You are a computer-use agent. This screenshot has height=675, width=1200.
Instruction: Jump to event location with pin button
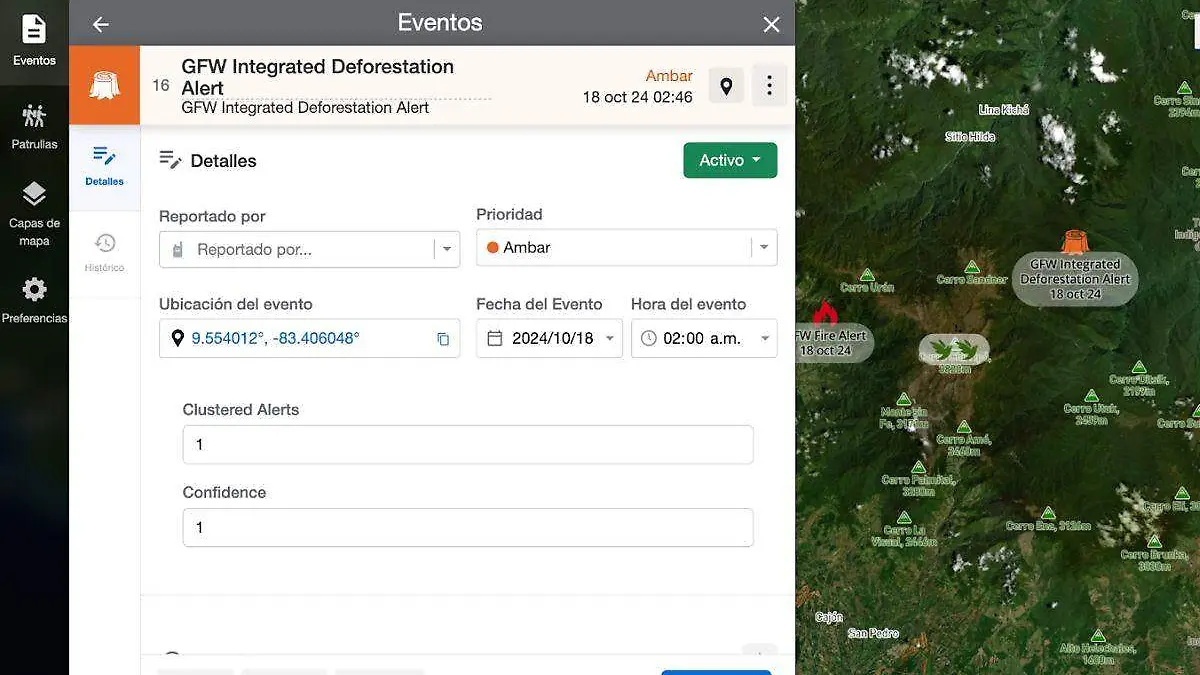tap(726, 86)
